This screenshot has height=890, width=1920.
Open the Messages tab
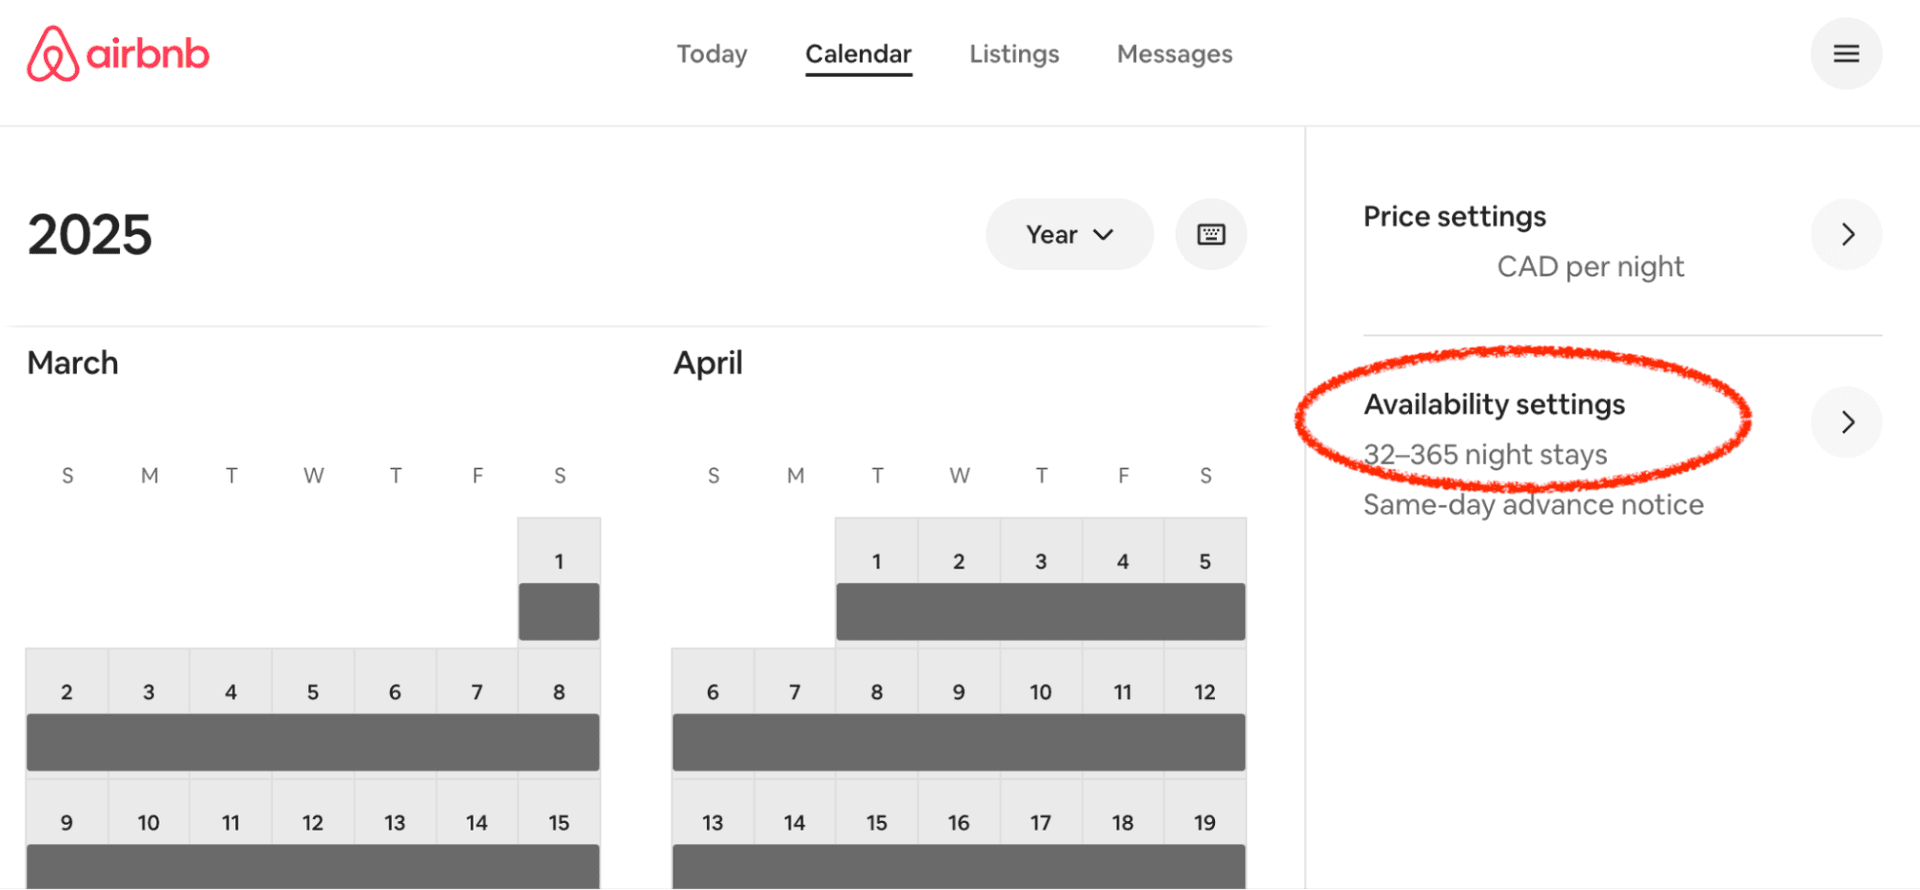click(x=1174, y=54)
